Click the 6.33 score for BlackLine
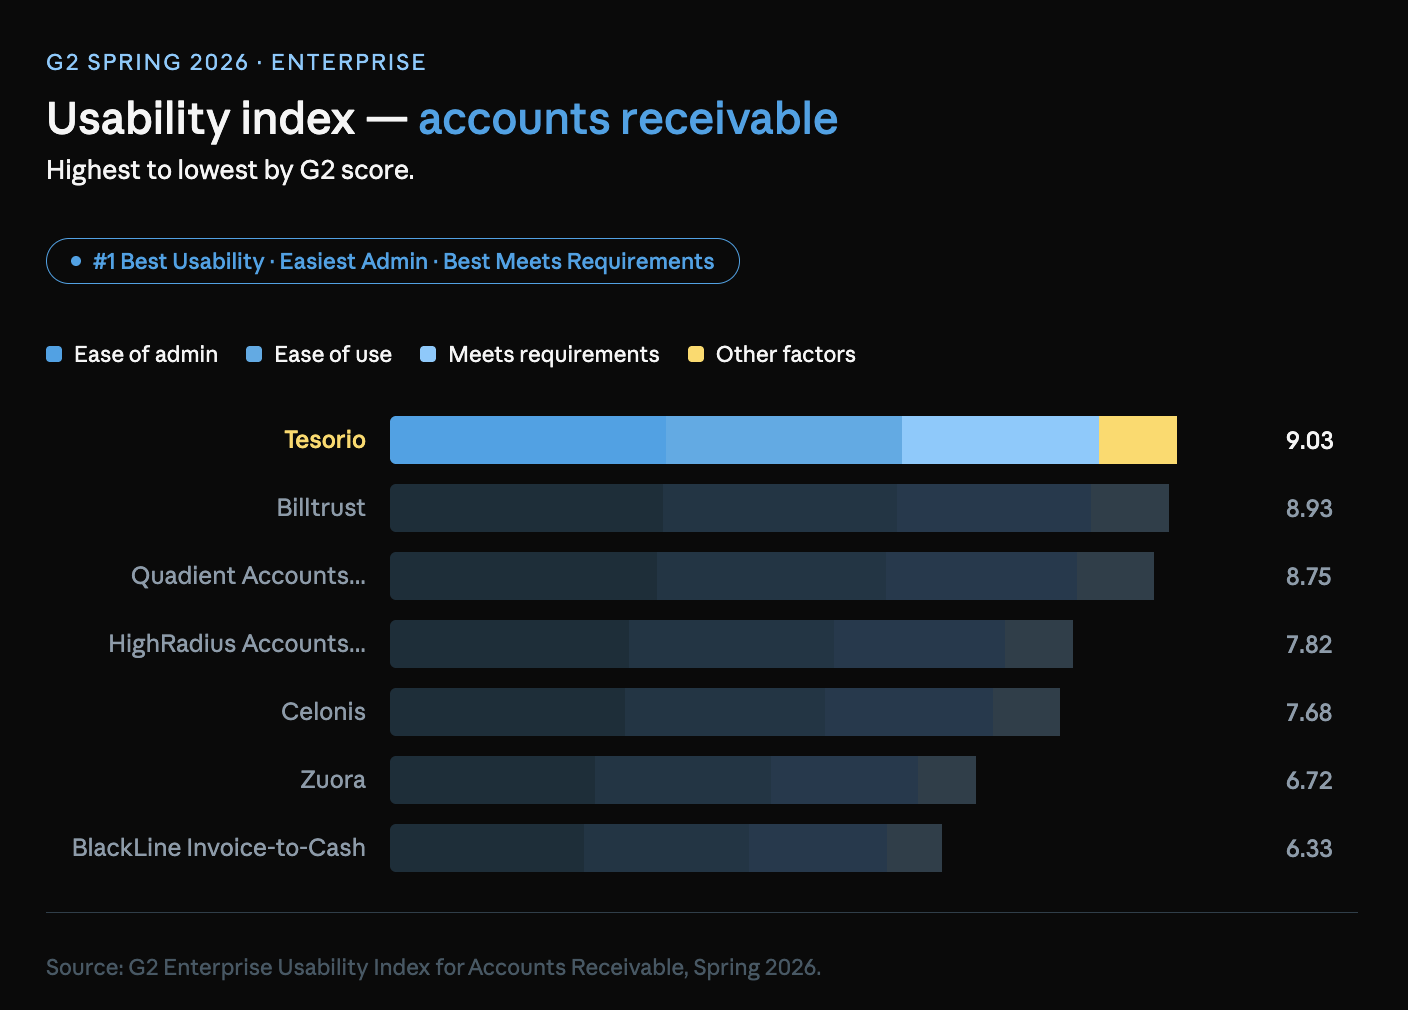Screen dimensions: 1408x1010 (1309, 848)
